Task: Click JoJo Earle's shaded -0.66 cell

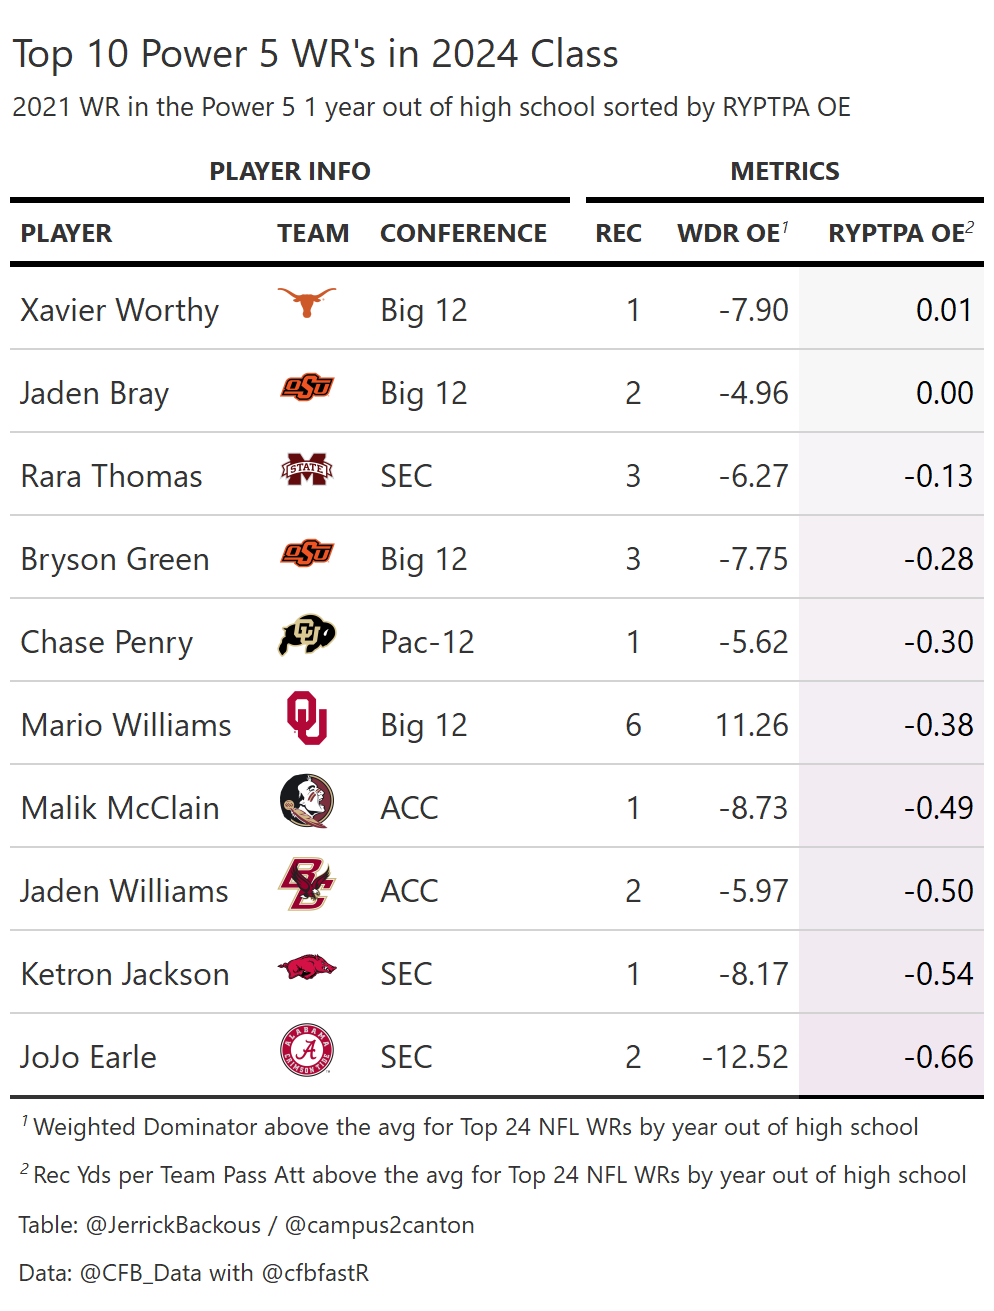Action: [x=938, y=1057]
